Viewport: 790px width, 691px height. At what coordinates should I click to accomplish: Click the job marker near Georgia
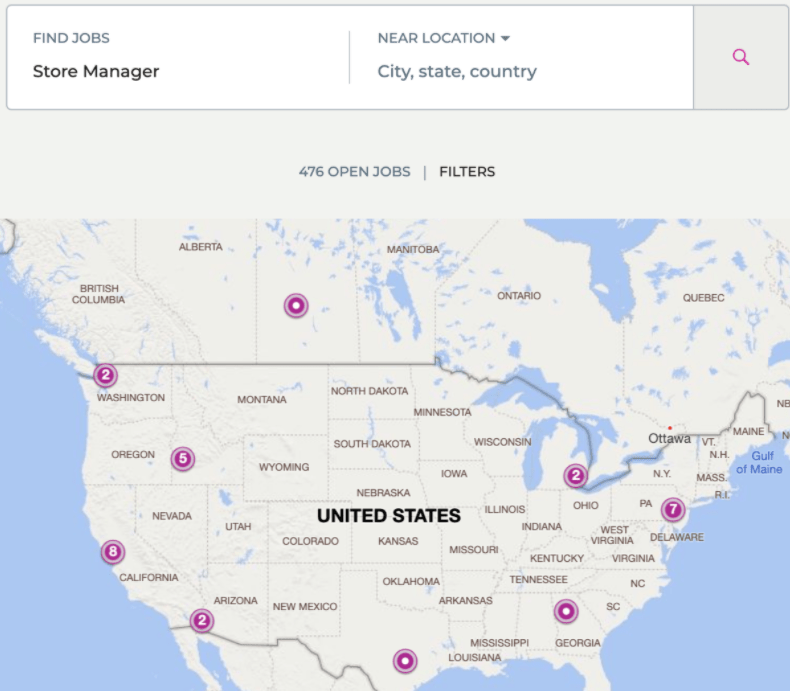(x=566, y=610)
